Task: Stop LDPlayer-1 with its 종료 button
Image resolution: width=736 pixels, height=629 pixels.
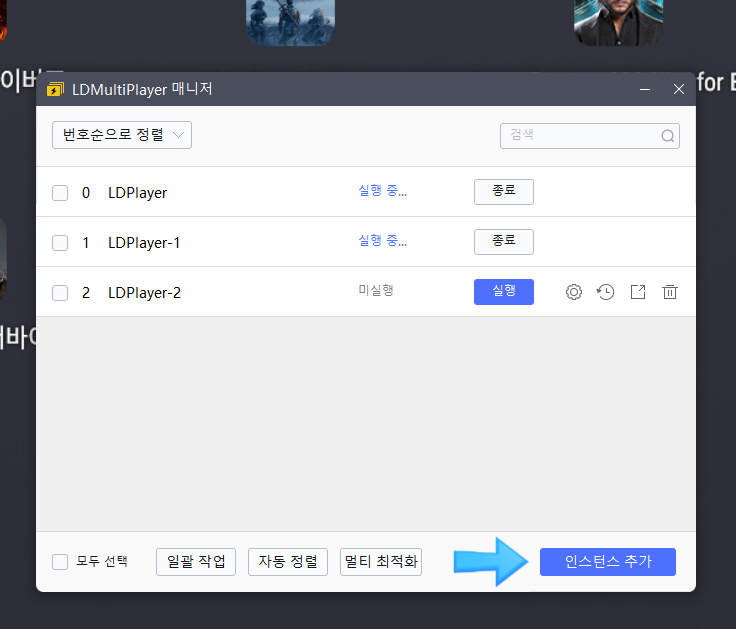Action: [x=504, y=242]
